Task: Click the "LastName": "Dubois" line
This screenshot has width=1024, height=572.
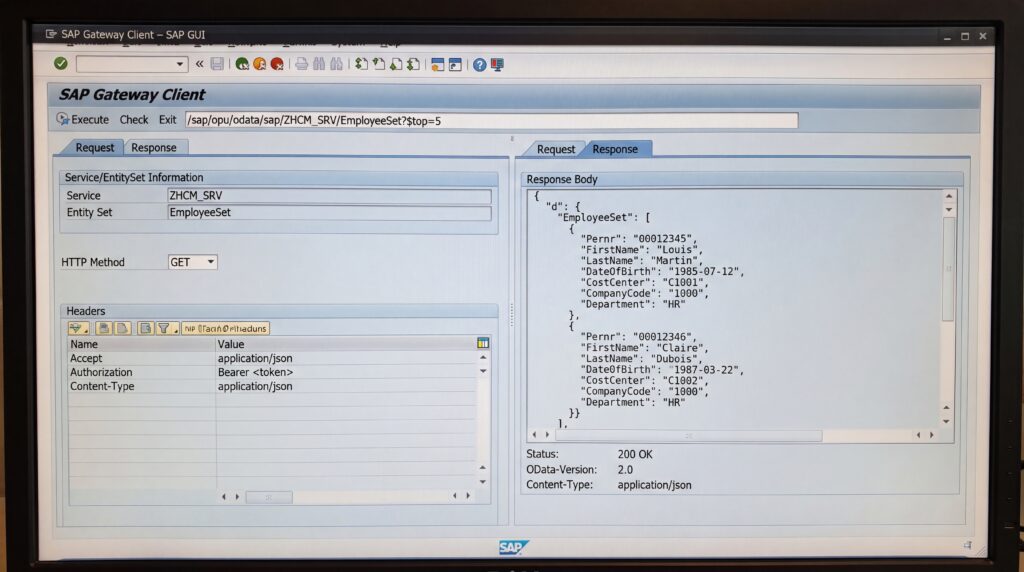Action: 642,358
